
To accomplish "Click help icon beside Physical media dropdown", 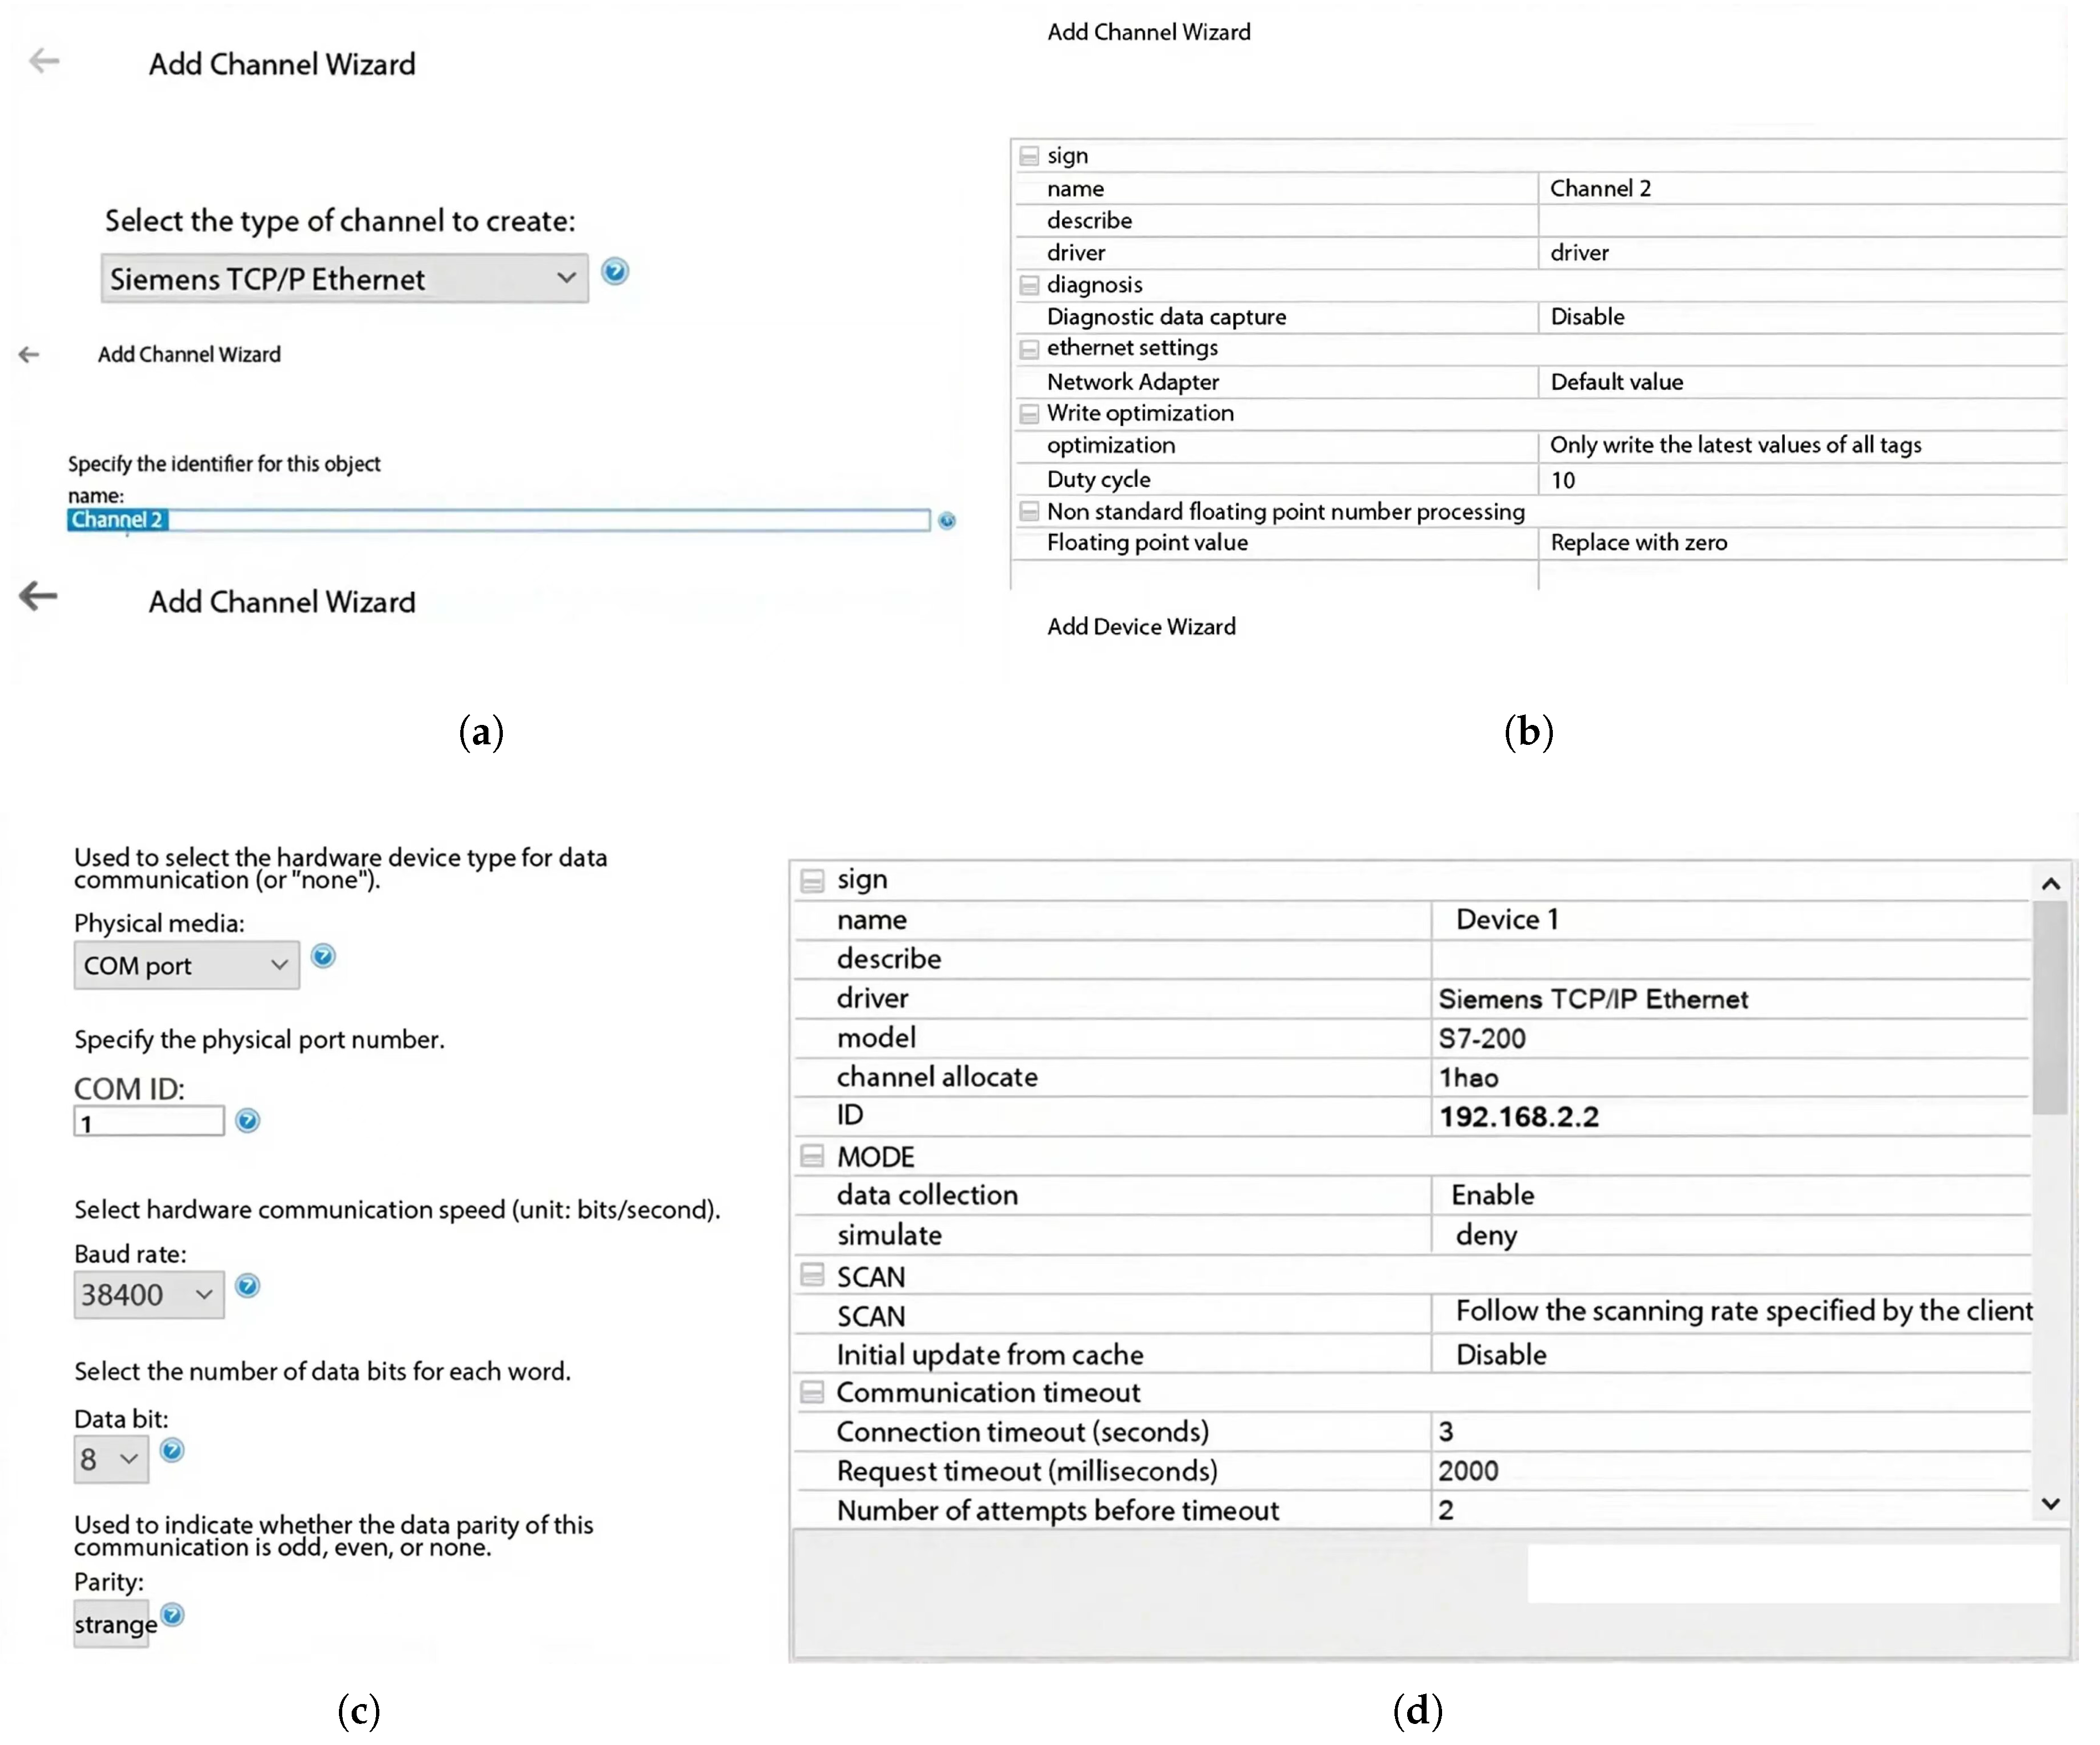I will pos(322,956).
